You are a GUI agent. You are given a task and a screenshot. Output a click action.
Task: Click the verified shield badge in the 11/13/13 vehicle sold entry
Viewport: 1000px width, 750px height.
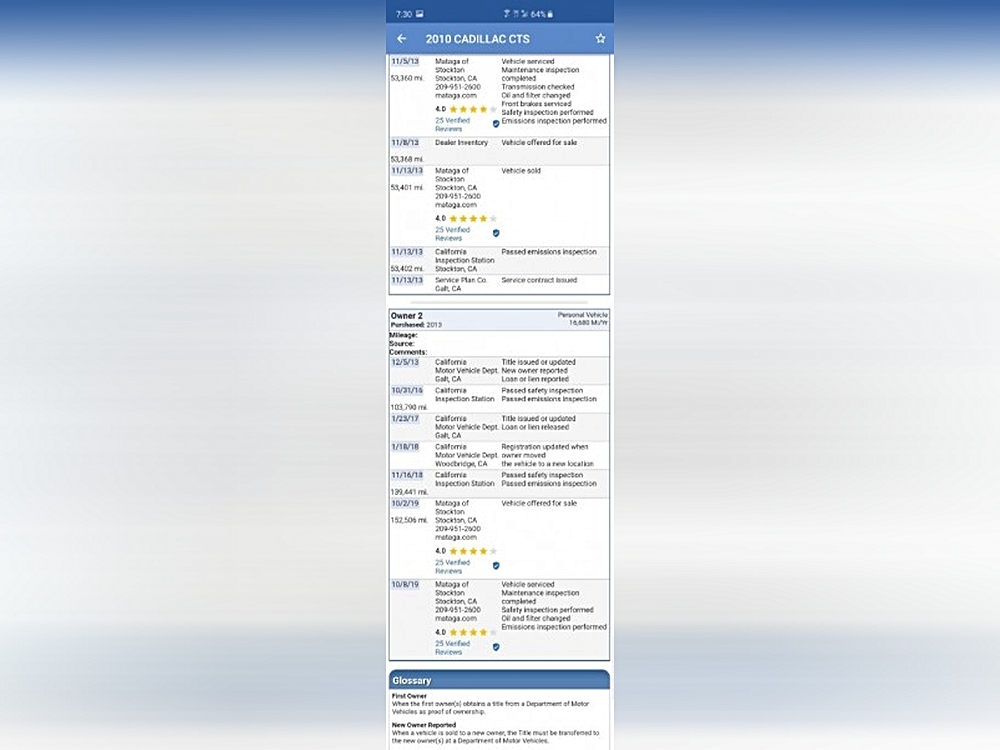(496, 233)
